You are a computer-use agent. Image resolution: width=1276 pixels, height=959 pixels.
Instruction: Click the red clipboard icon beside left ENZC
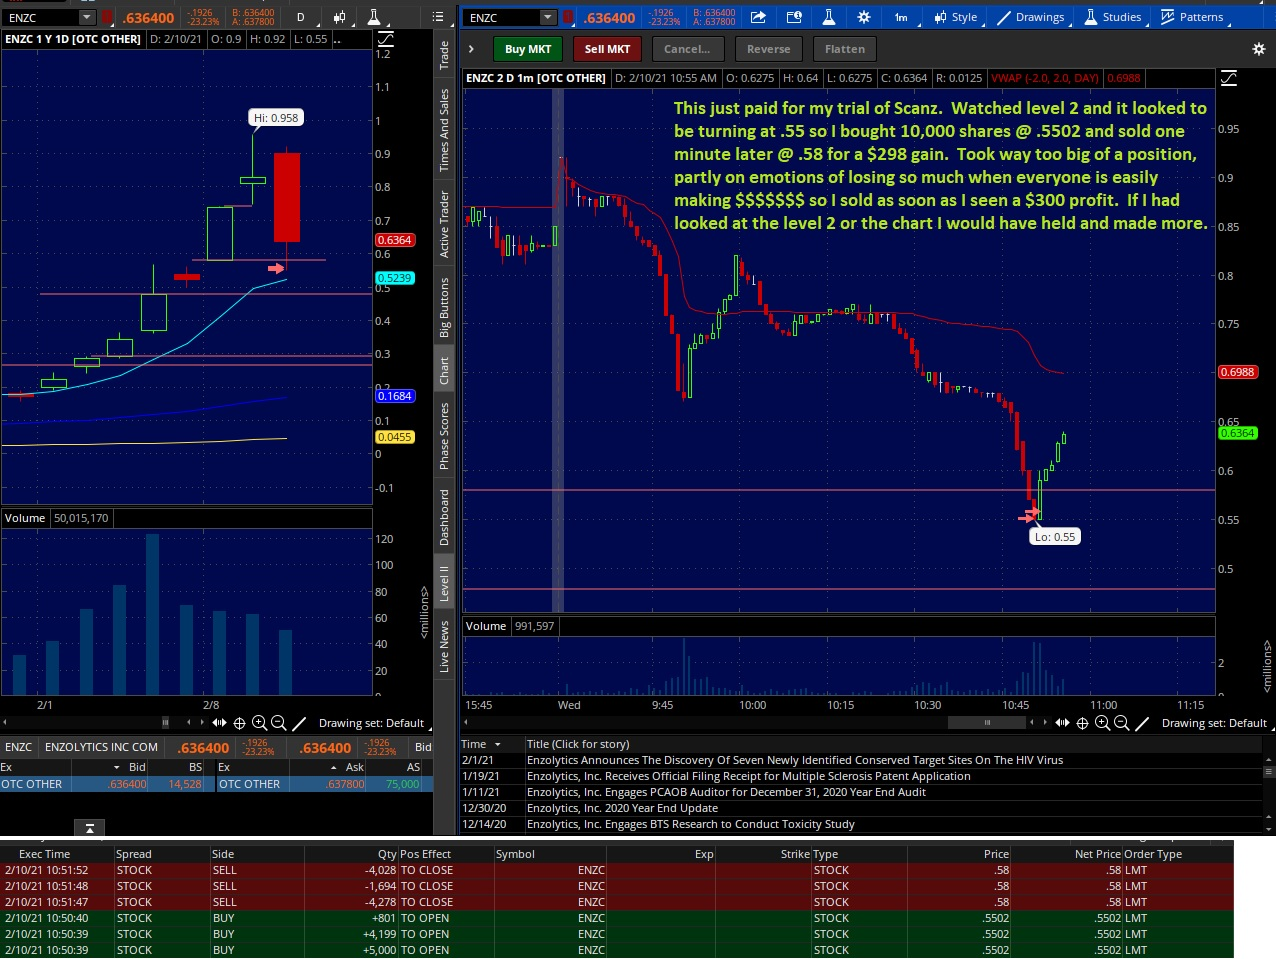tap(108, 17)
